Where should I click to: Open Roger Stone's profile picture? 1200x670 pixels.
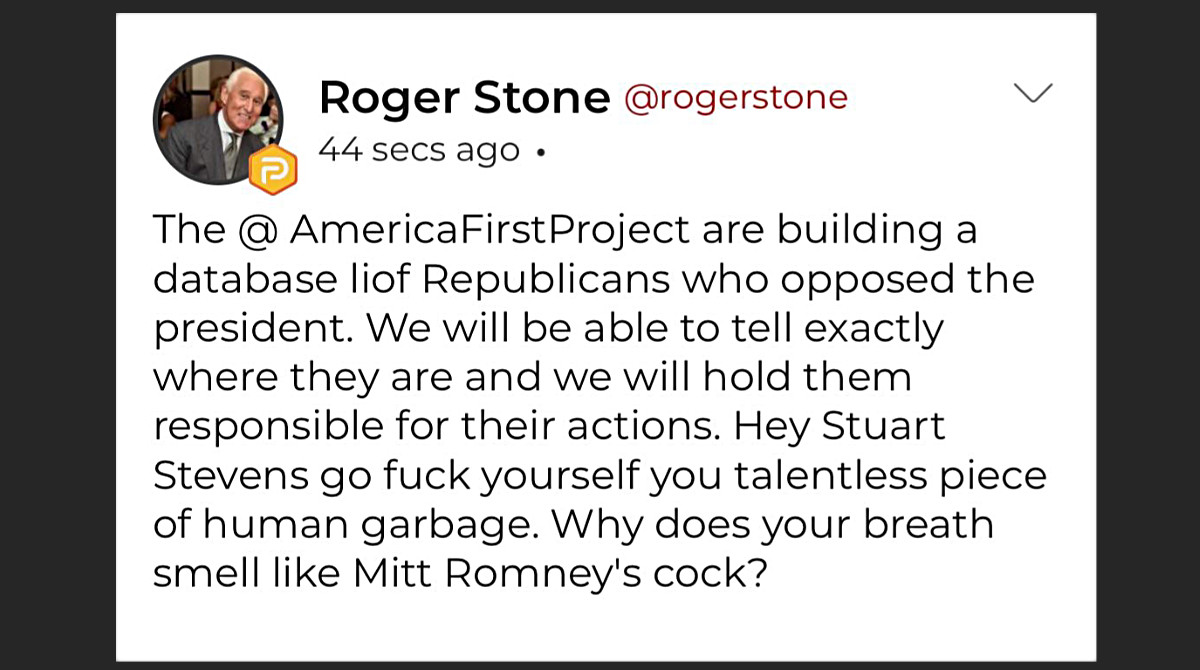pyautogui.click(x=217, y=118)
